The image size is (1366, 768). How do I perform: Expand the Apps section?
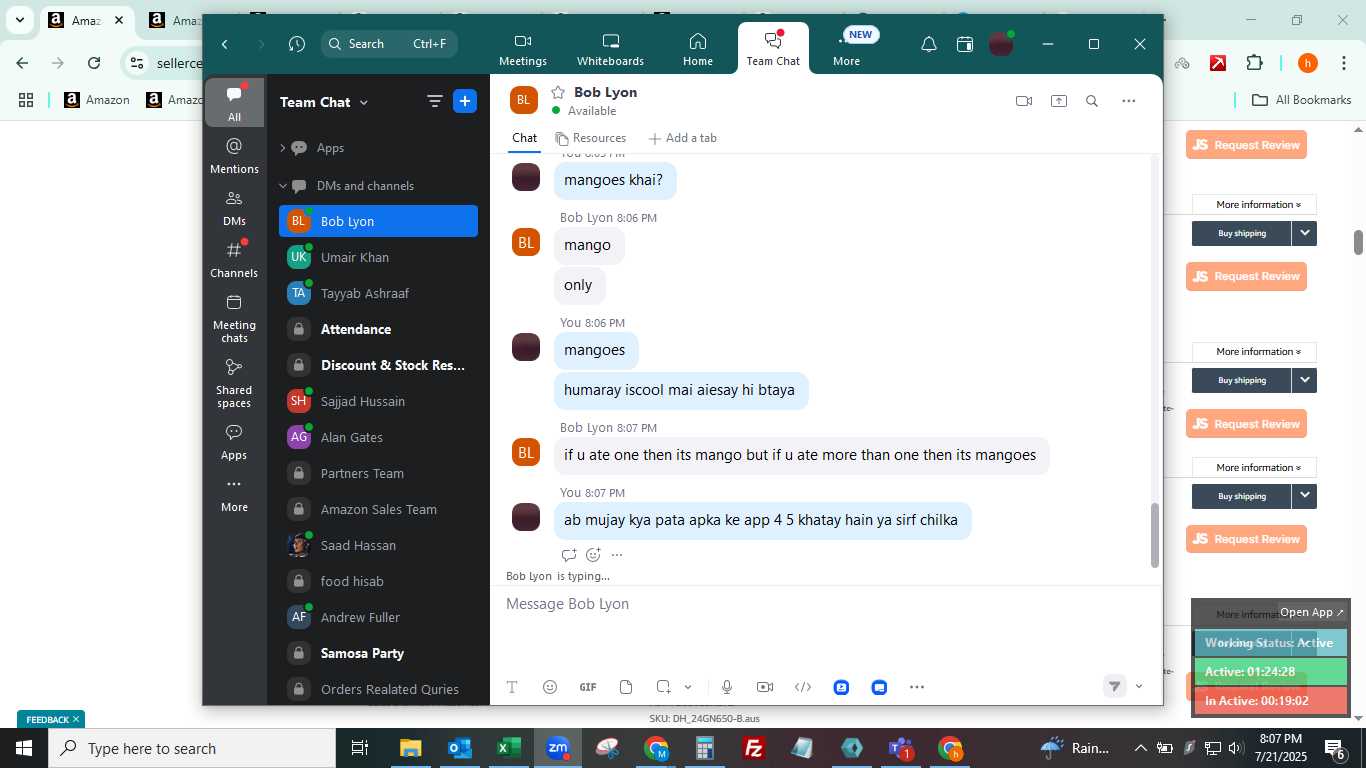tap(283, 148)
